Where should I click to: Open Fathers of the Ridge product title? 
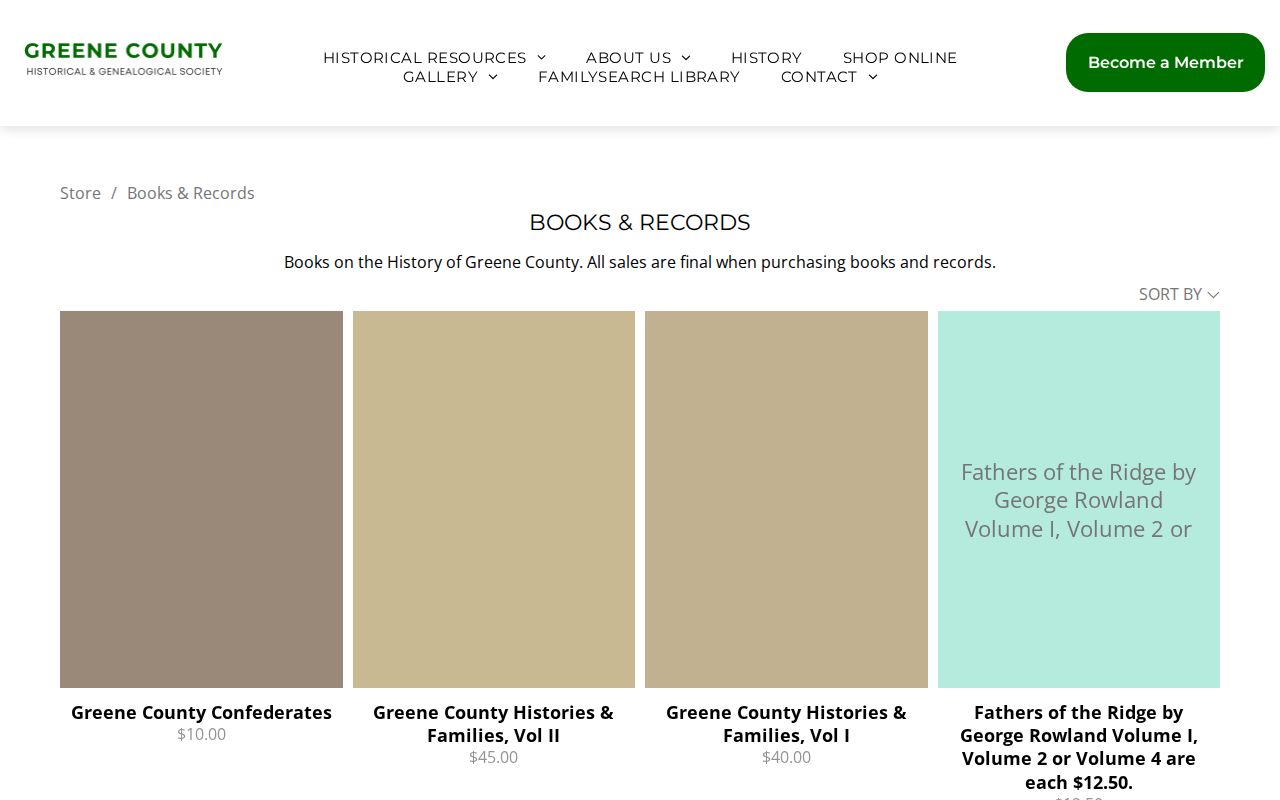click(1079, 747)
